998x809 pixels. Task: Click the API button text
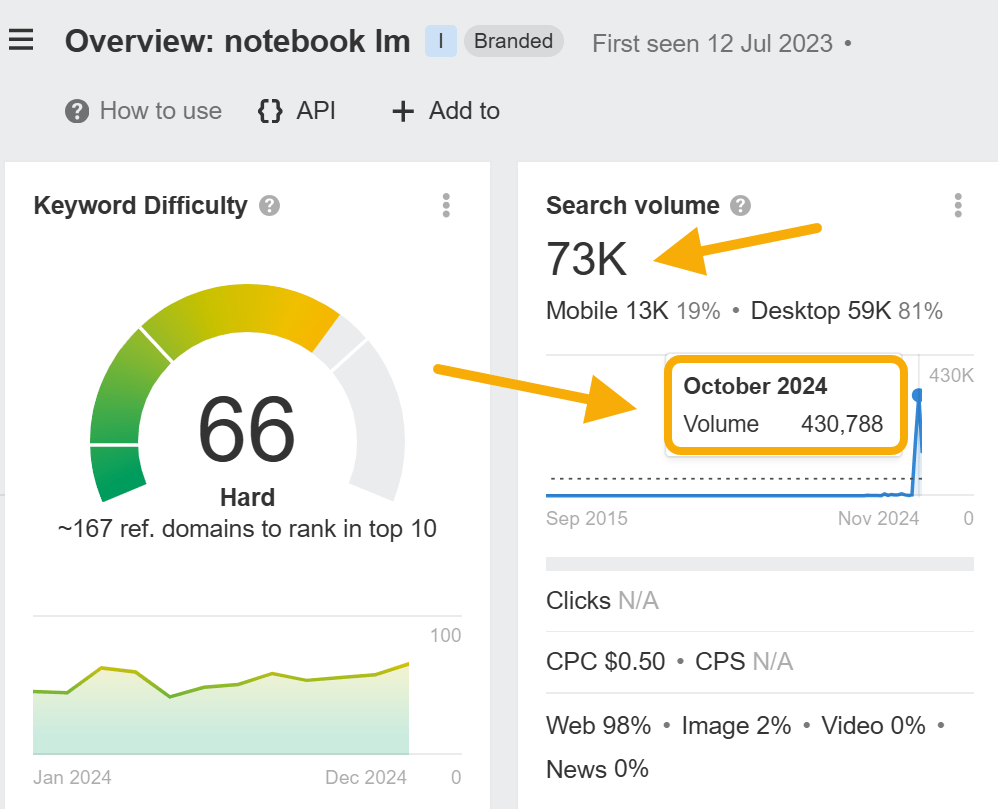pos(316,111)
